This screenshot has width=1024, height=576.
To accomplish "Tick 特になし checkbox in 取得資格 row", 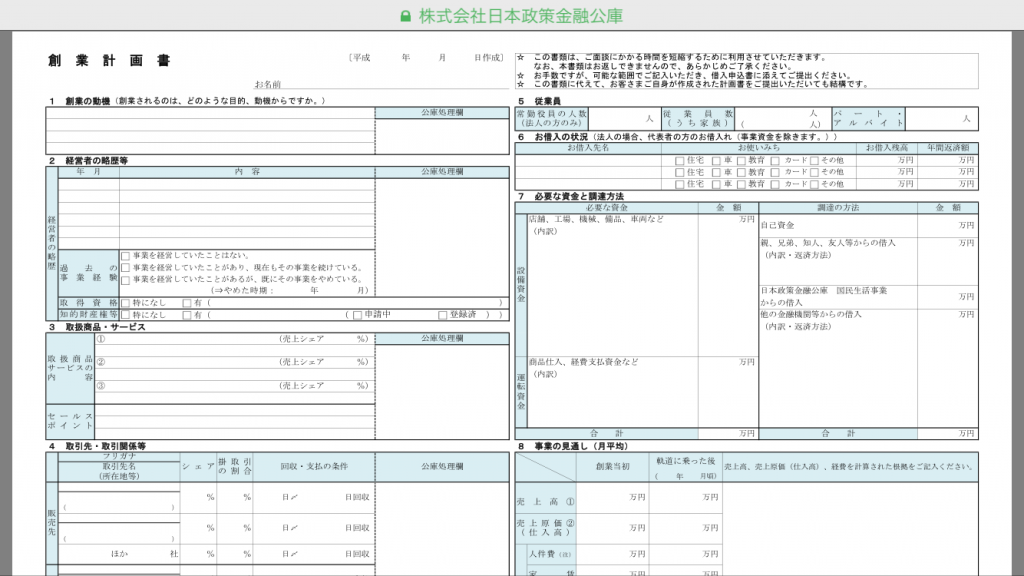I will pos(125,303).
